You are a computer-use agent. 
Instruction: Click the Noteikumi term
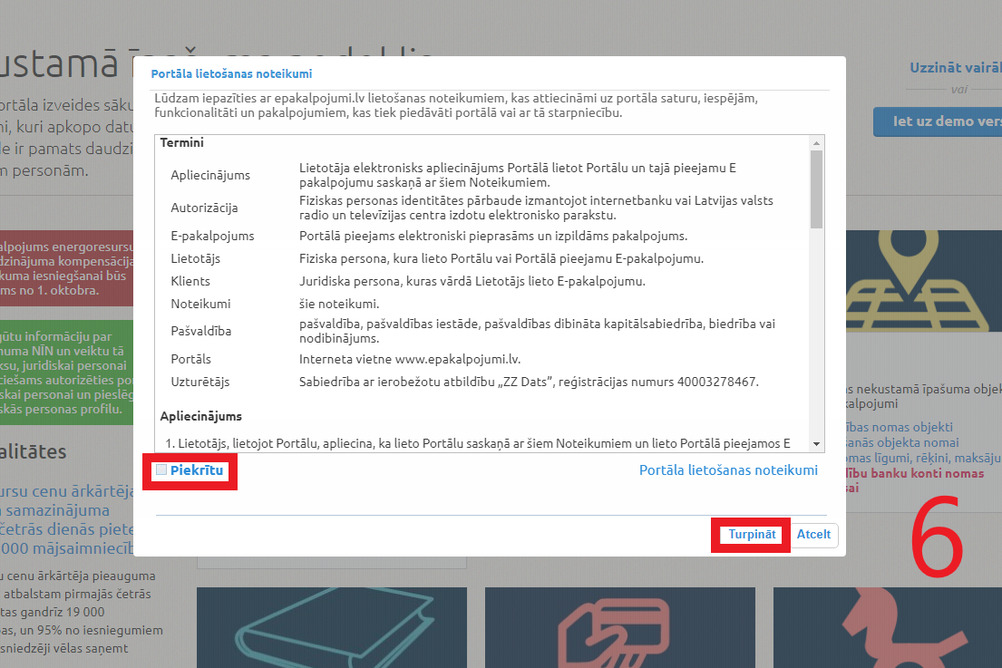tap(201, 304)
